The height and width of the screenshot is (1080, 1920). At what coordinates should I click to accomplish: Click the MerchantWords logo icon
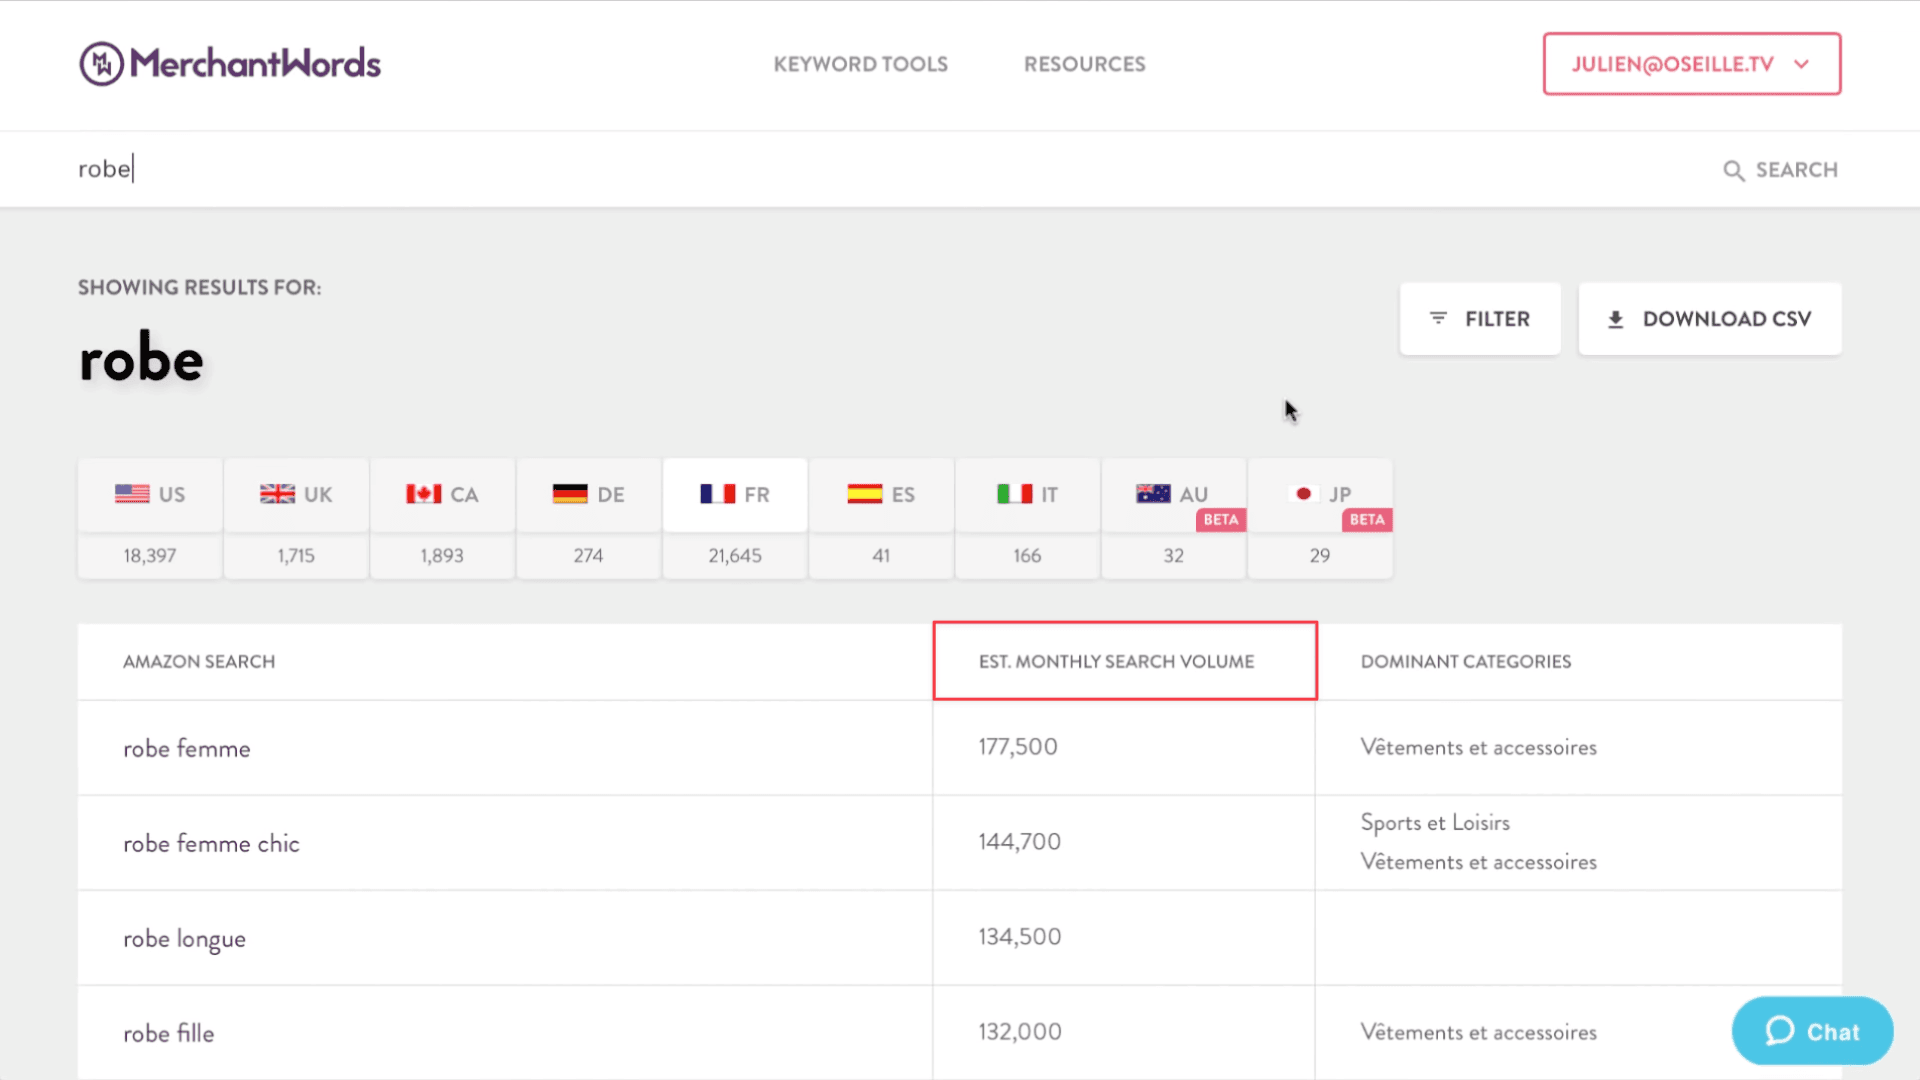(x=101, y=63)
